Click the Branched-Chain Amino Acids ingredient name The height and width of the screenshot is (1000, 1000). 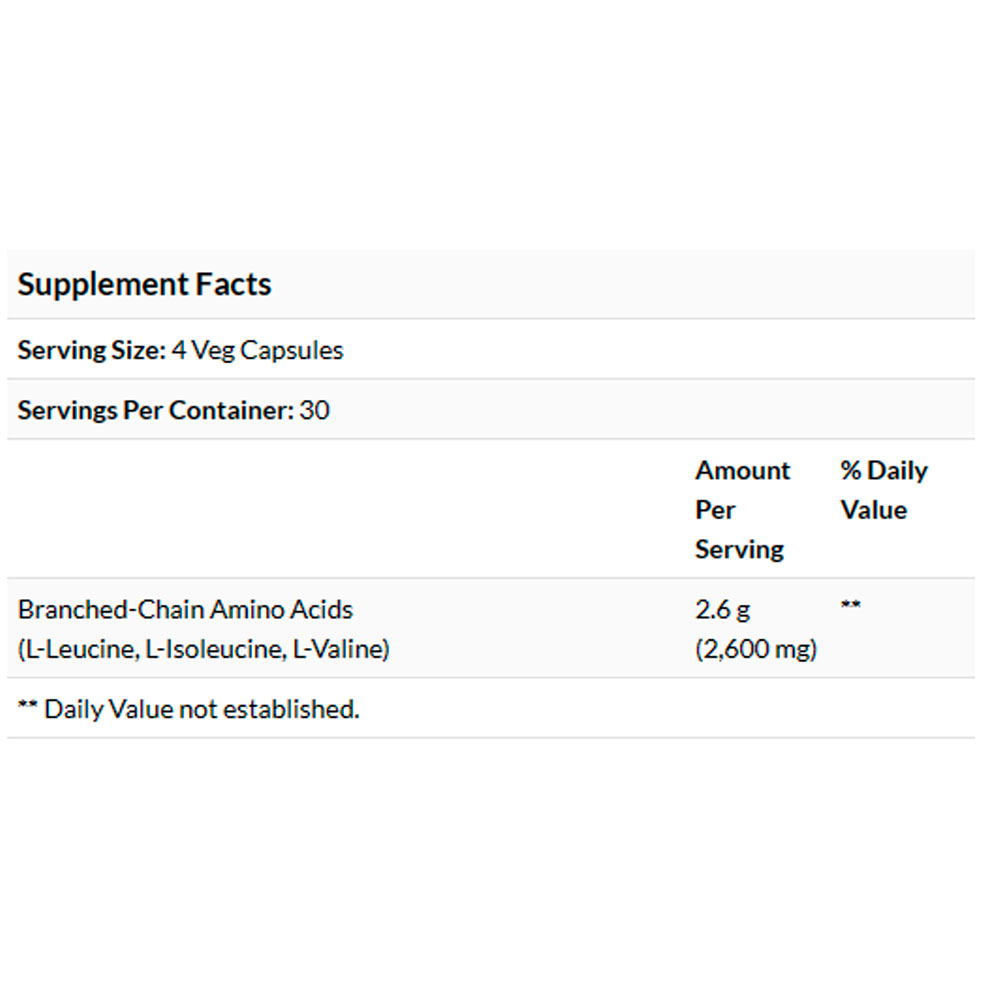tap(185, 609)
